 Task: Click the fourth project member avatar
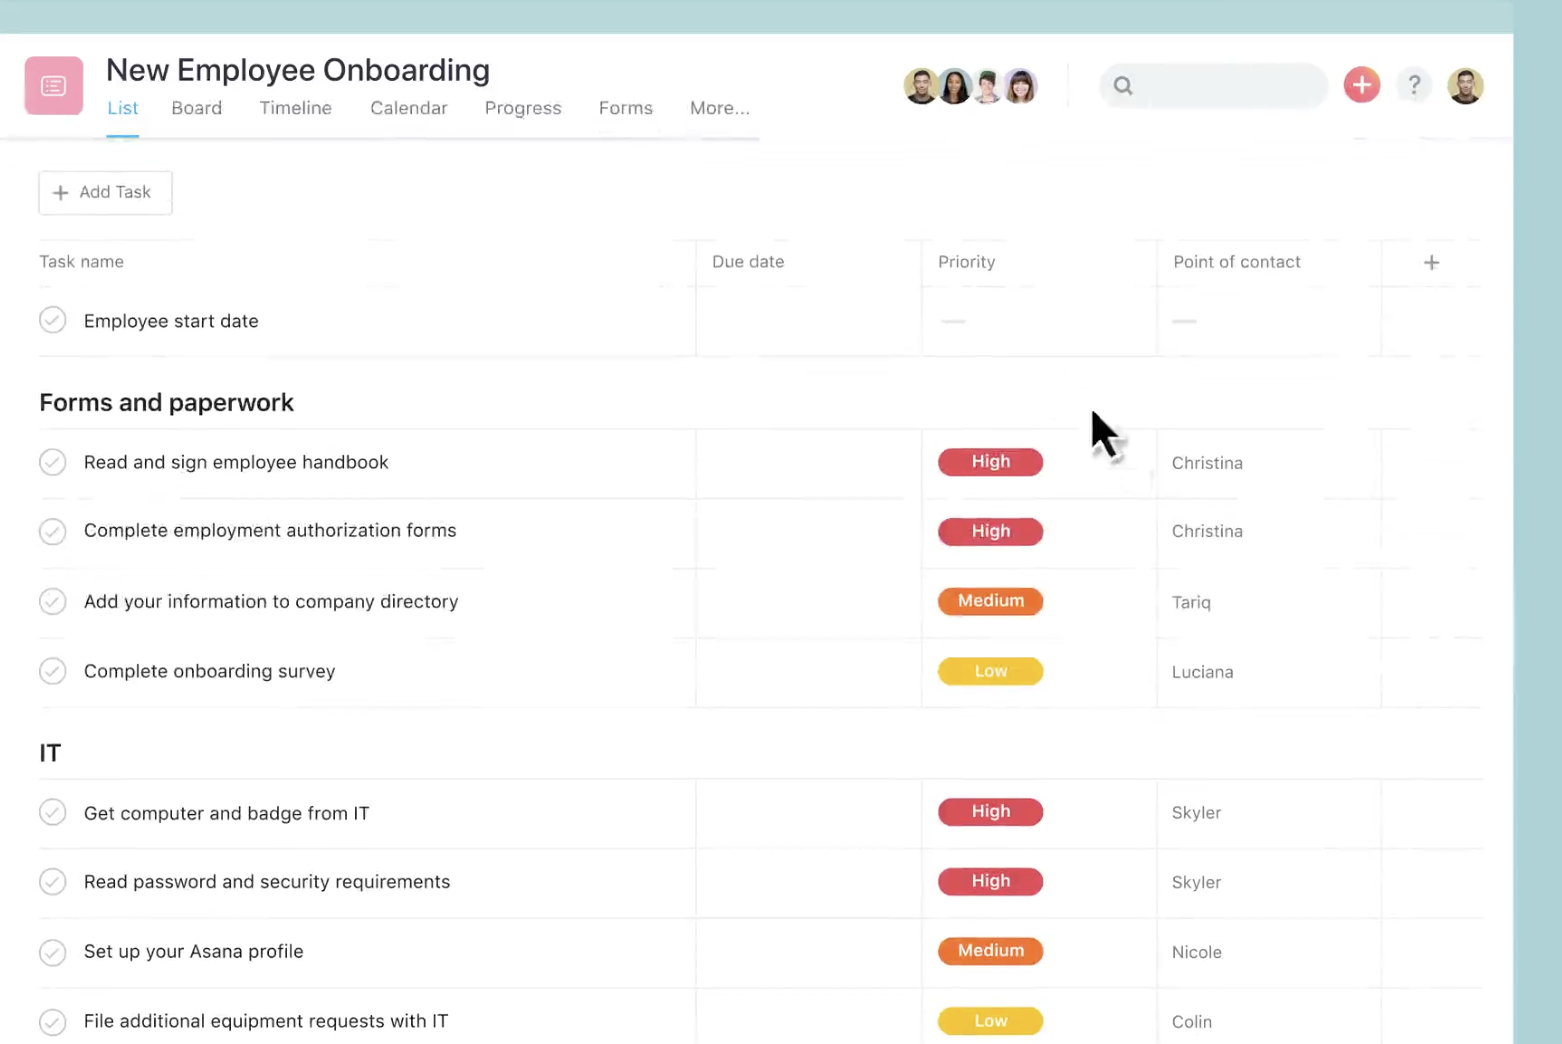pos(1020,86)
